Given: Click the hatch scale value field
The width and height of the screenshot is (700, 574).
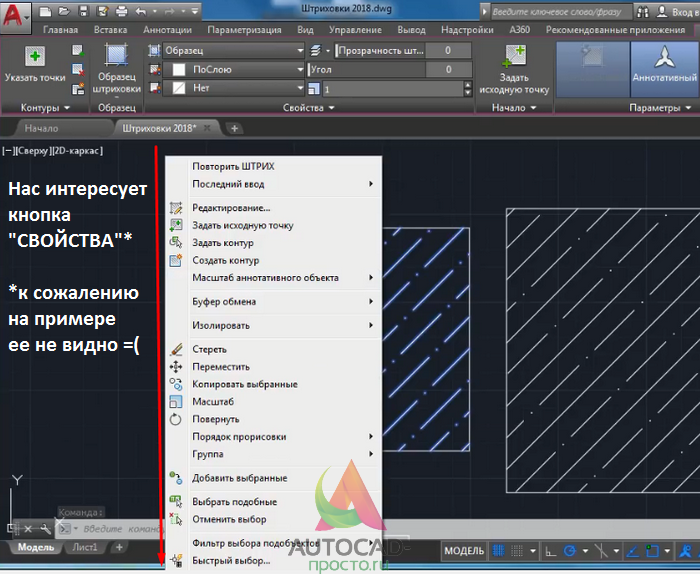Looking at the screenshot, I should tap(393, 89).
